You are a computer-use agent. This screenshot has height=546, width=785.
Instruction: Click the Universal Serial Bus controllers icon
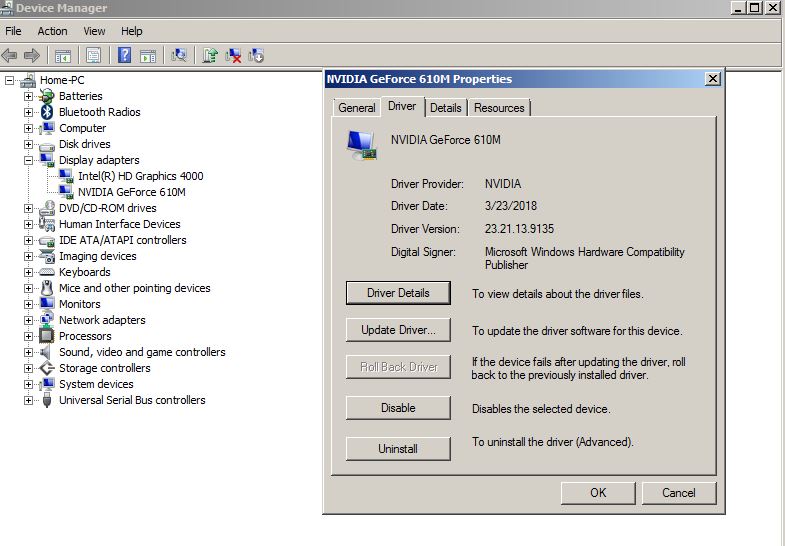[x=47, y=400]
